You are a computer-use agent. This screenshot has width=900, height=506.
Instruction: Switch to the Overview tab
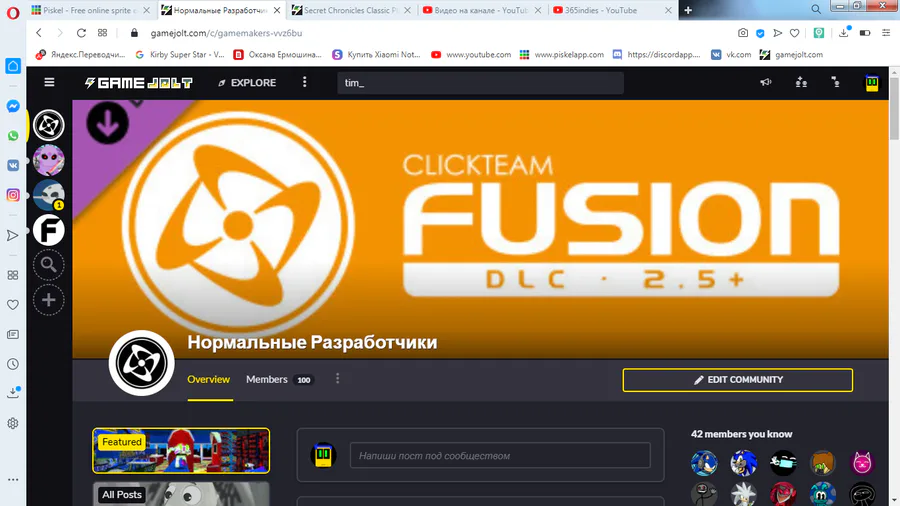208,379
